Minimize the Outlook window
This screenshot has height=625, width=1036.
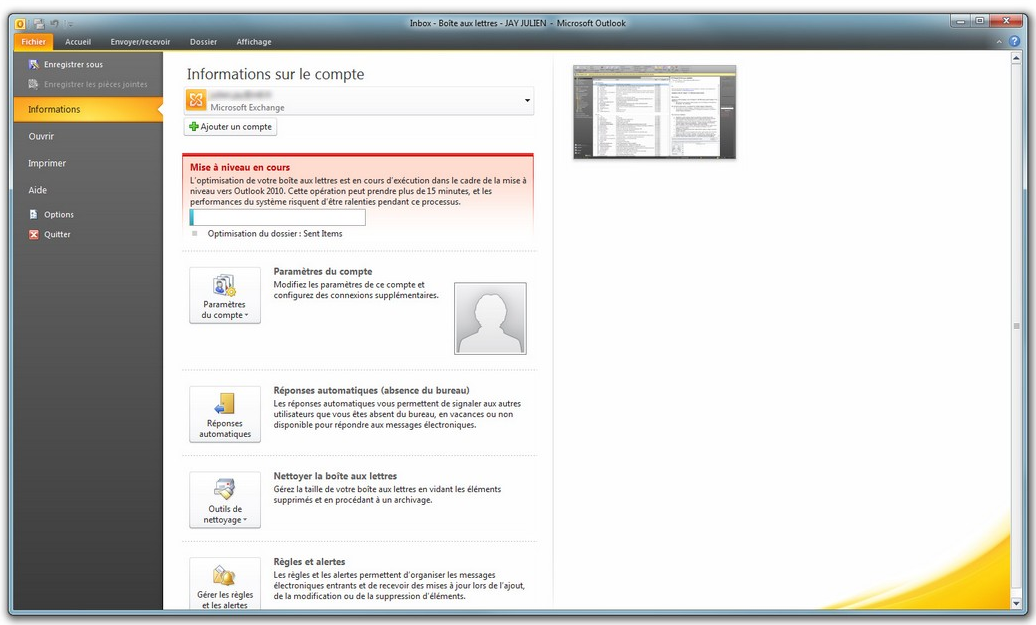tap(961, 21)
